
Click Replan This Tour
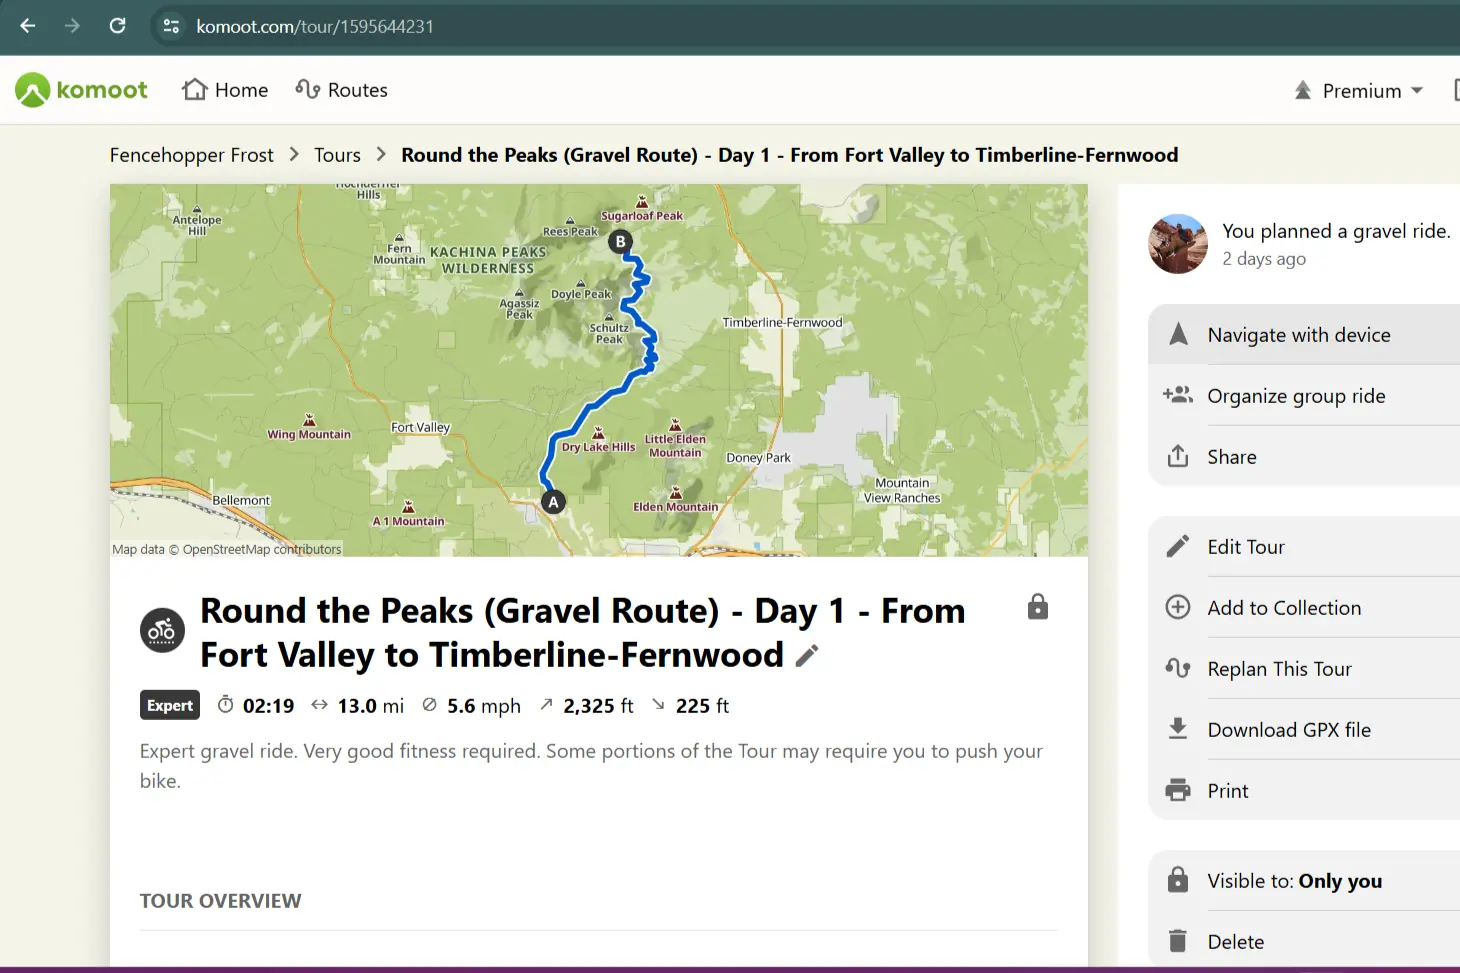click(x=1280, y=668)
